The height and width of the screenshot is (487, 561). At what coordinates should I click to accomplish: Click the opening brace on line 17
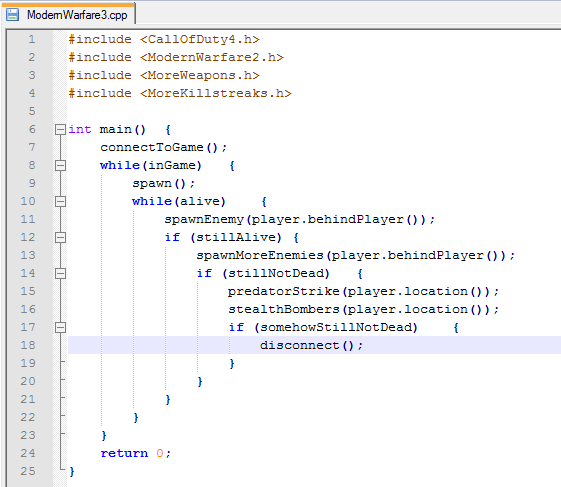[456, 327]
